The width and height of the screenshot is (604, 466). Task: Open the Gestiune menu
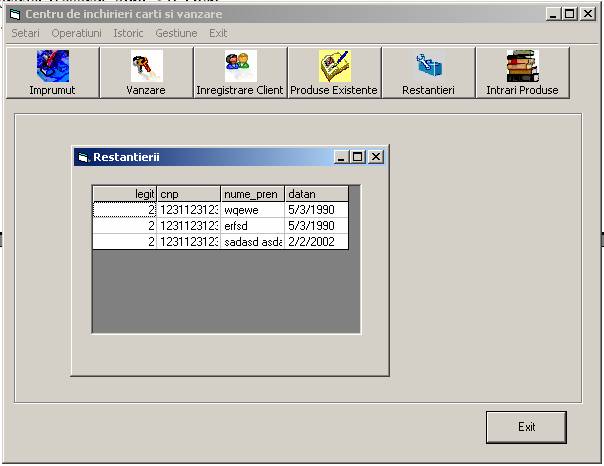176,33
